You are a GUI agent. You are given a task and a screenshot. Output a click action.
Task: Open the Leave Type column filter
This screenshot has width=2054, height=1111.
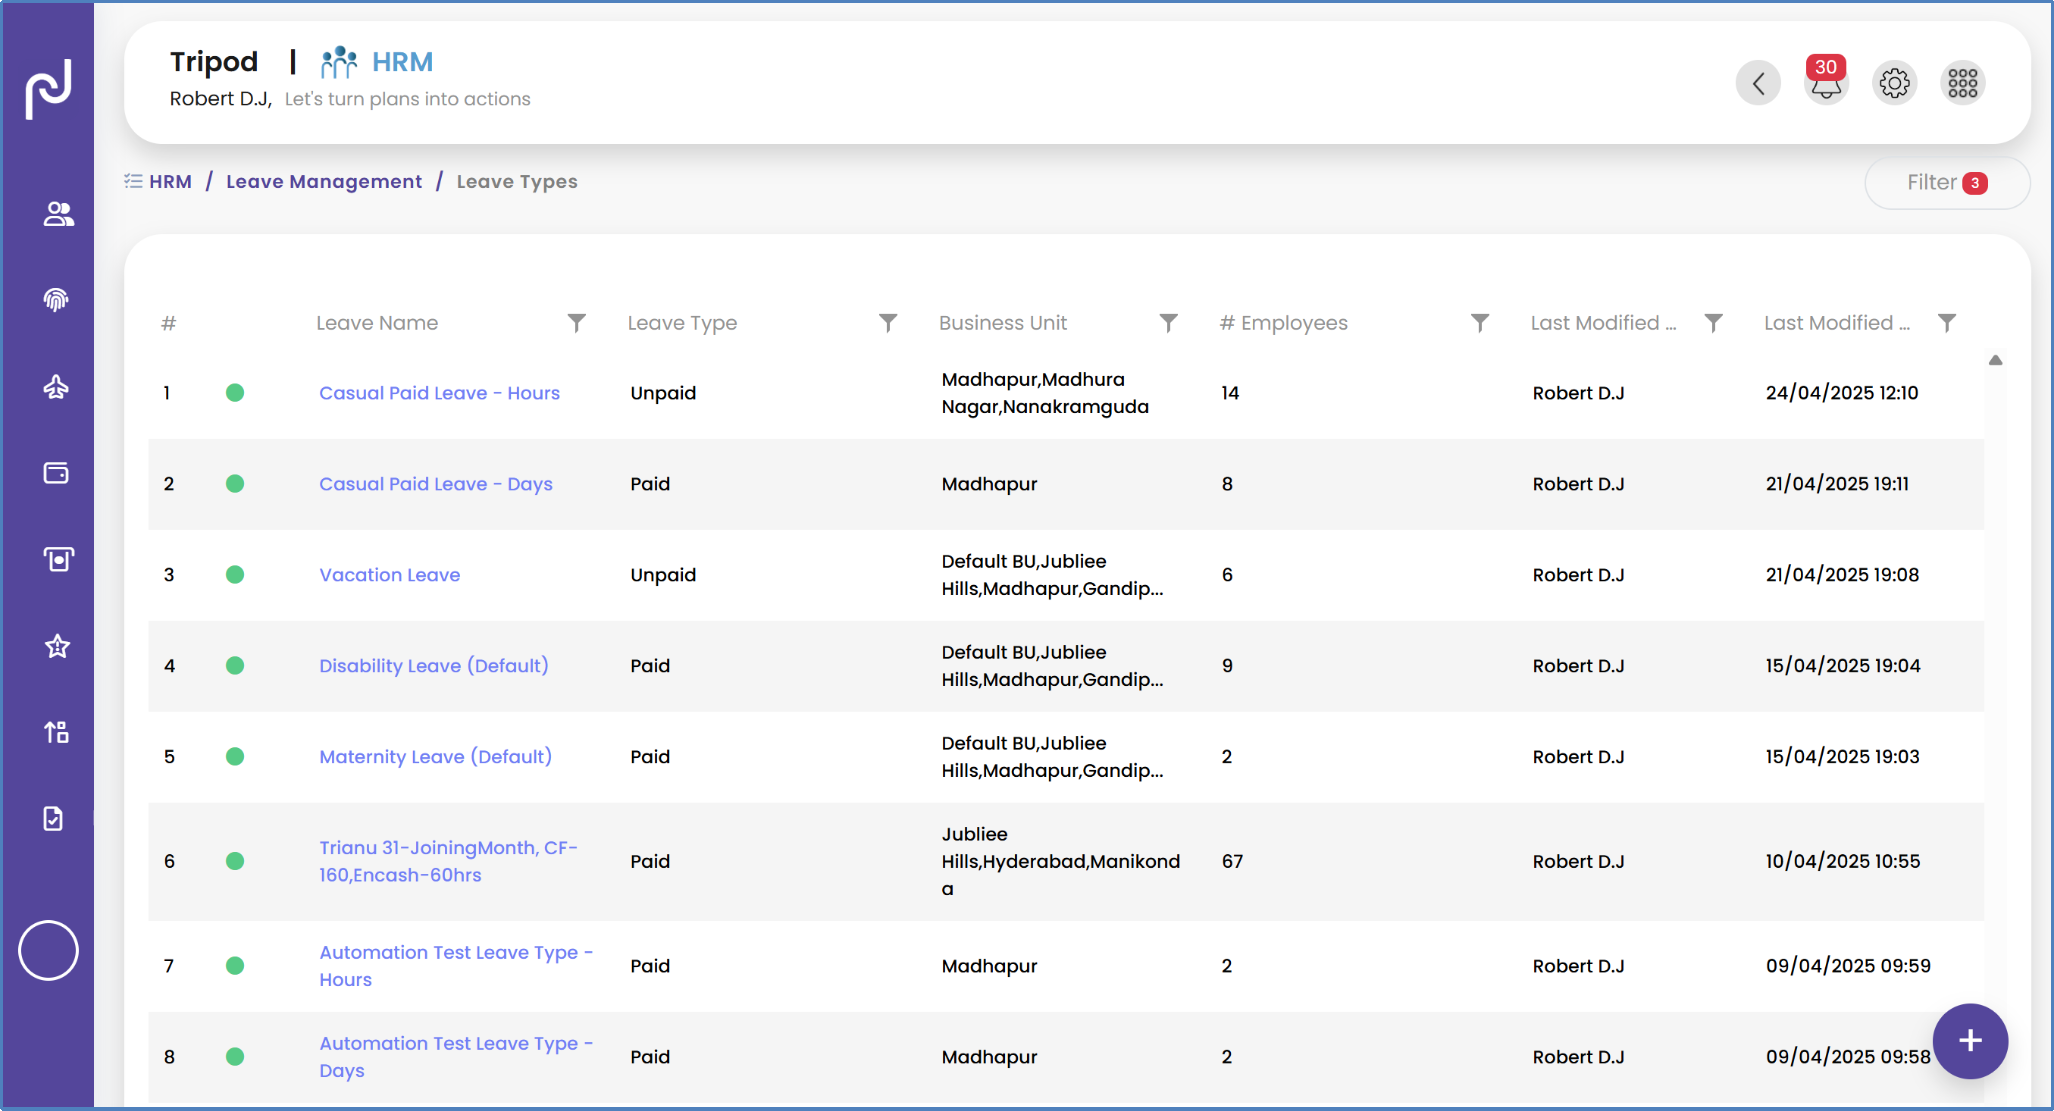pyautogui.click(x=888, y=323)
